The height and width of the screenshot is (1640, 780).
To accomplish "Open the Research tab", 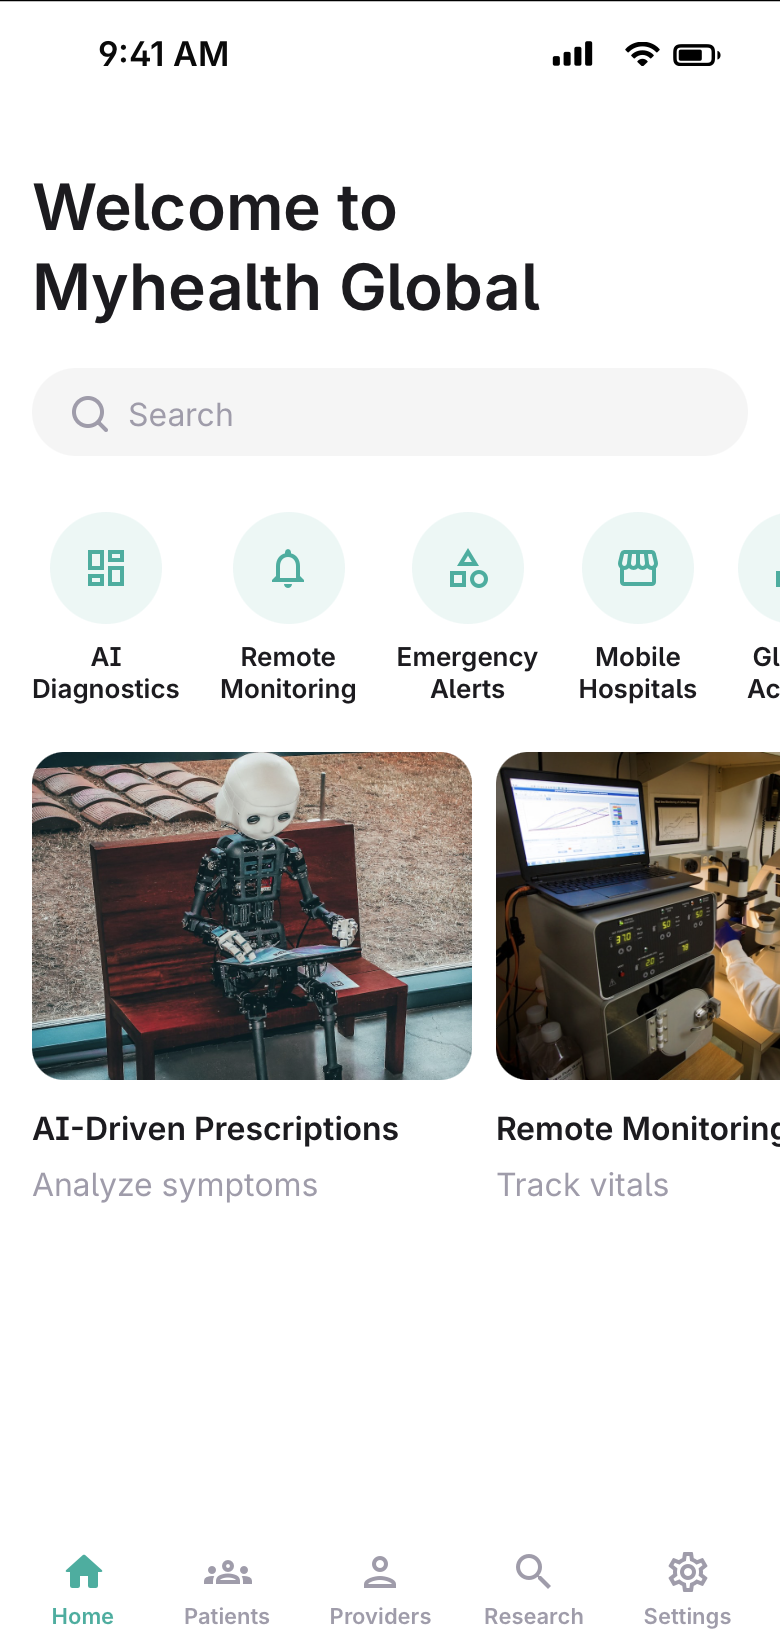I will coord(533,1590).
